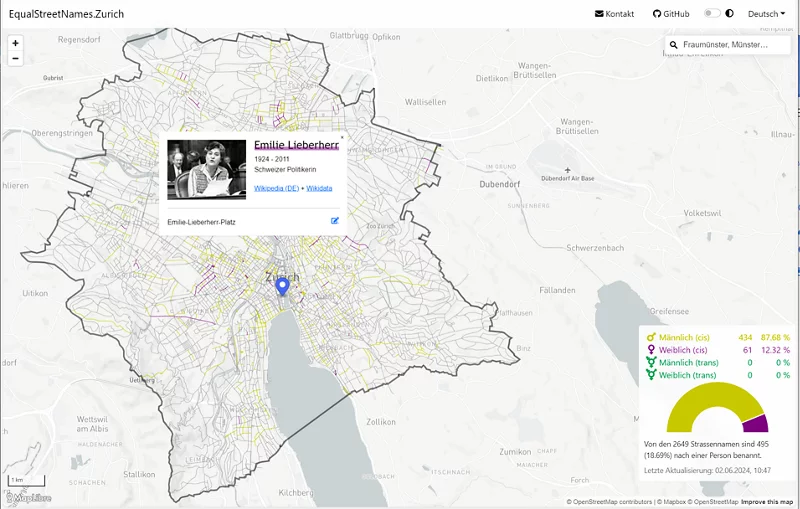Toggle the dark mode switch
This screenshot has width=800, height=509.
712,13
